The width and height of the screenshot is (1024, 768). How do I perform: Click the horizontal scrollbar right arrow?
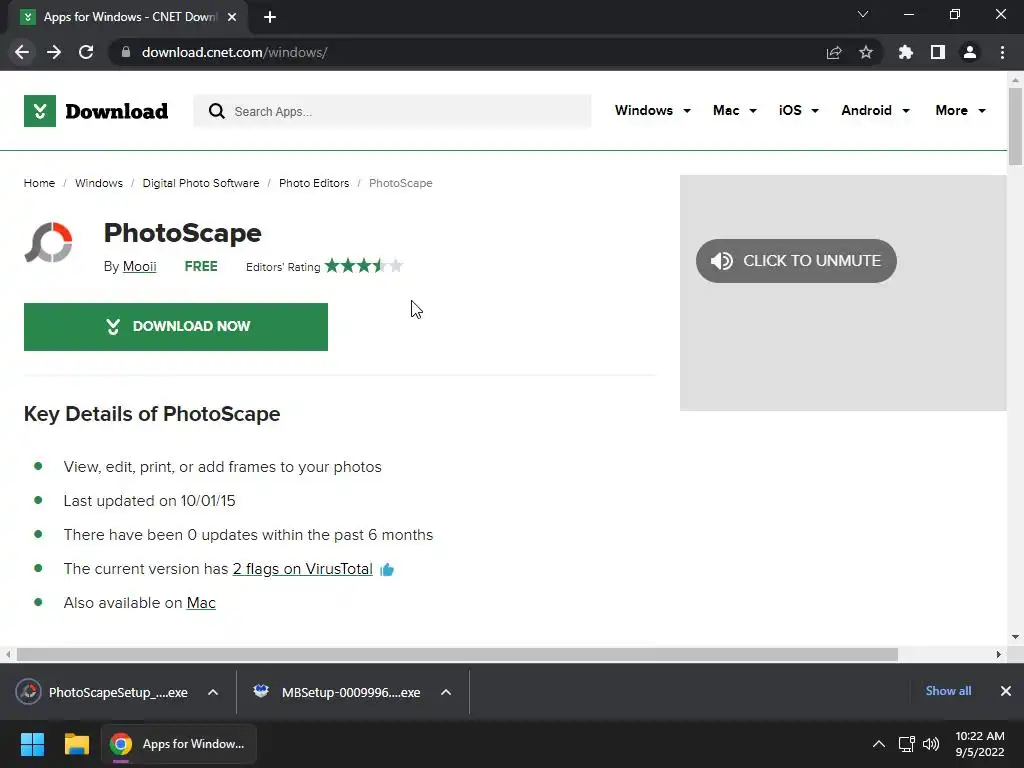pos(999,654)
